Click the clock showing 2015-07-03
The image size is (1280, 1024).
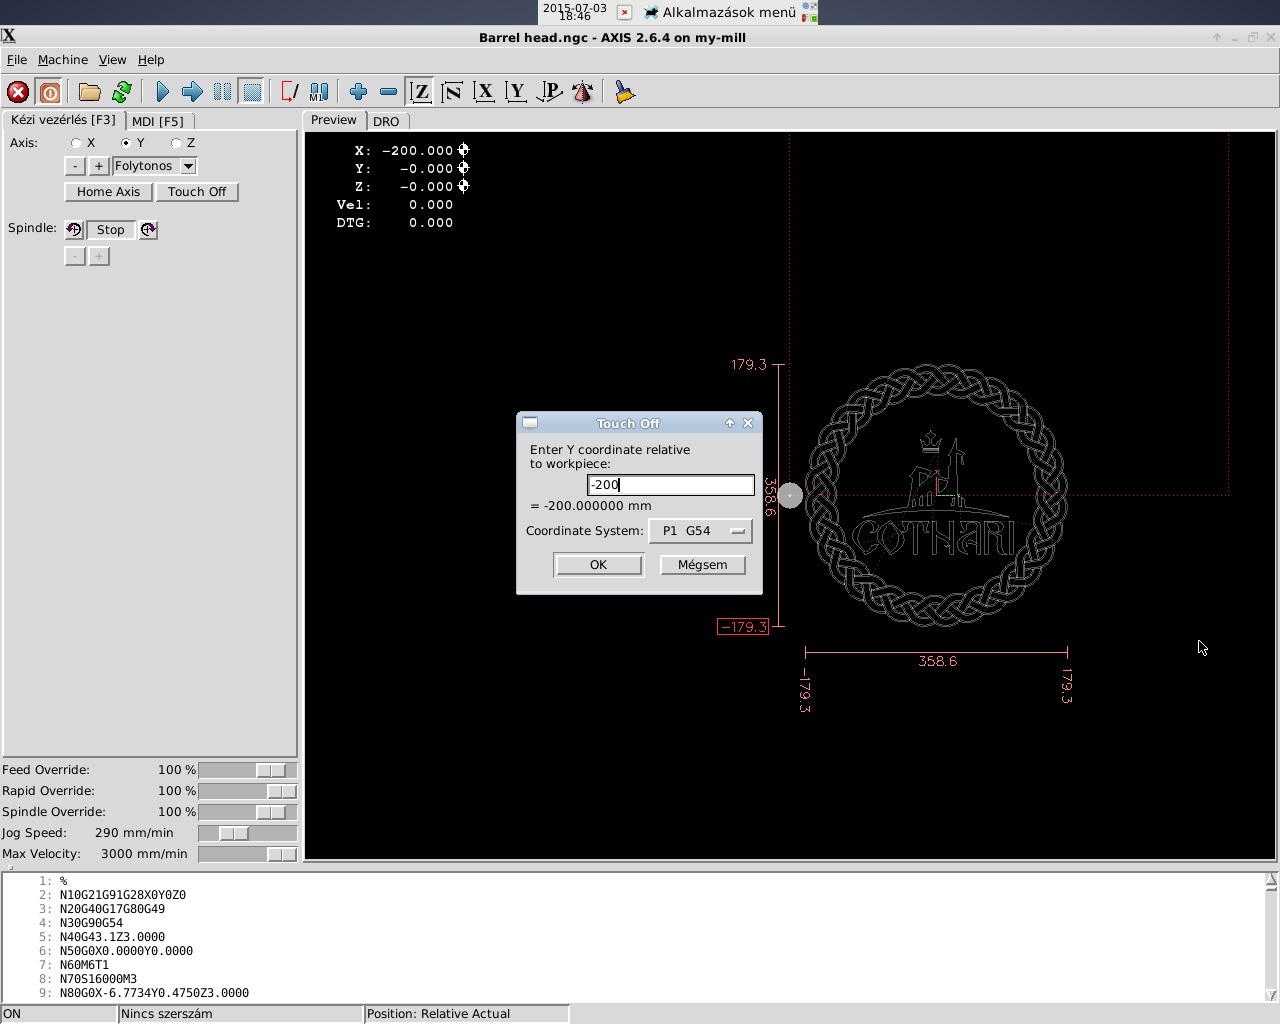tap(575, 12)
